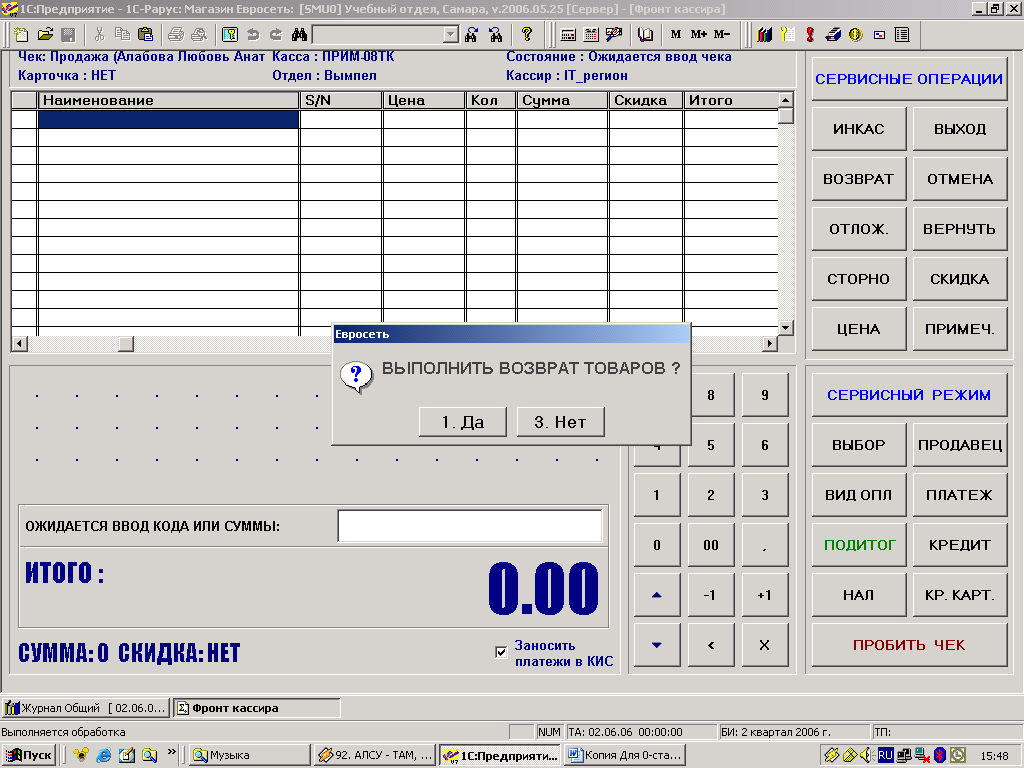
Task: Click the M+ memory add button
Action: [x=699, y=35]
